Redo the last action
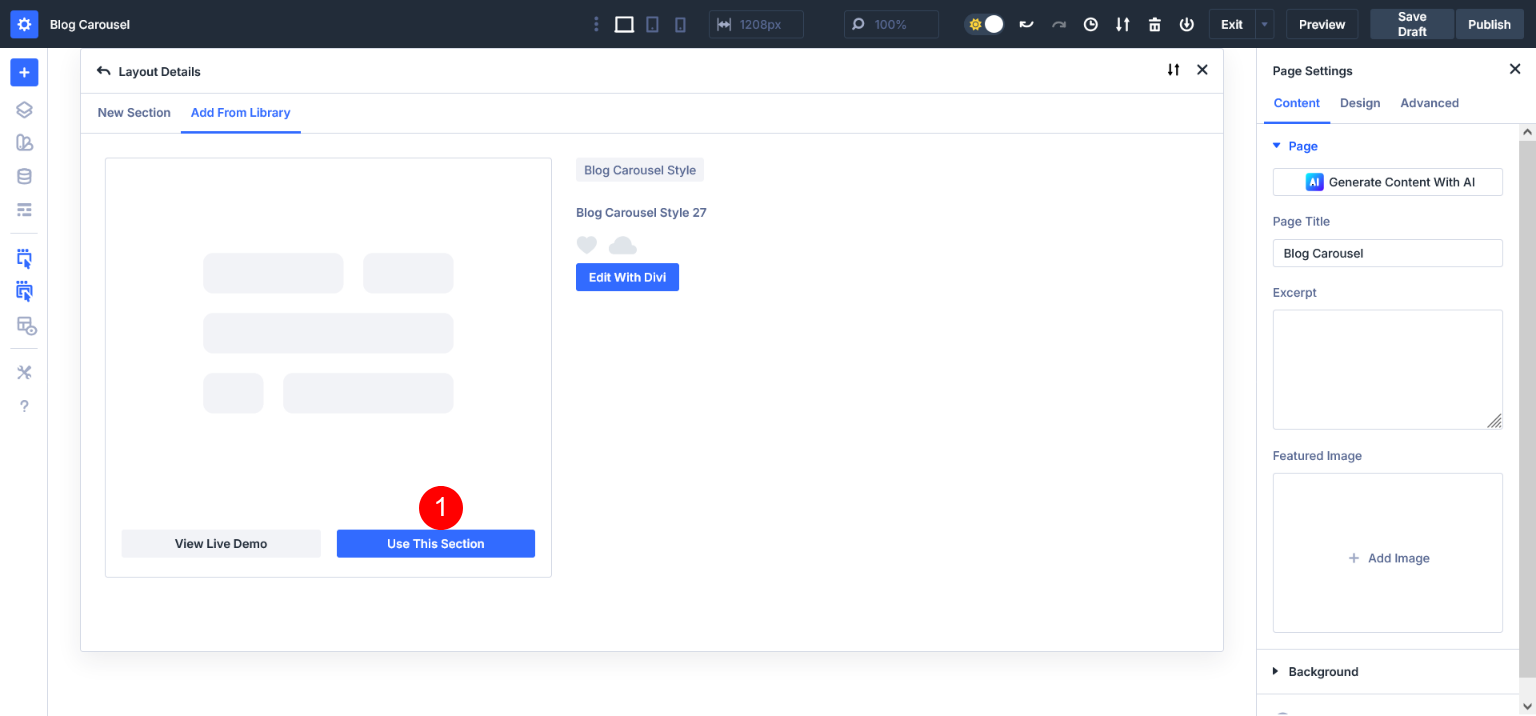 coord(1059,24)
